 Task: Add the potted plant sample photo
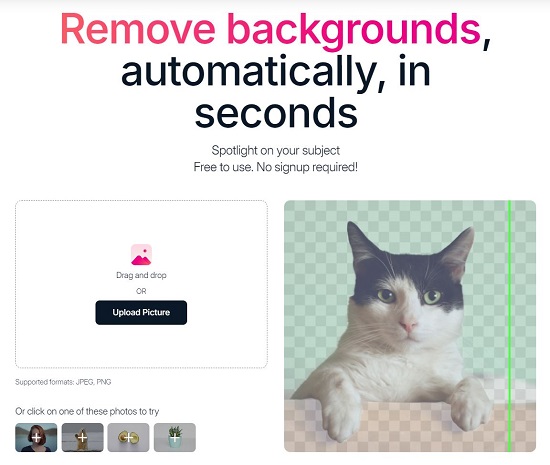pos(175,437)
